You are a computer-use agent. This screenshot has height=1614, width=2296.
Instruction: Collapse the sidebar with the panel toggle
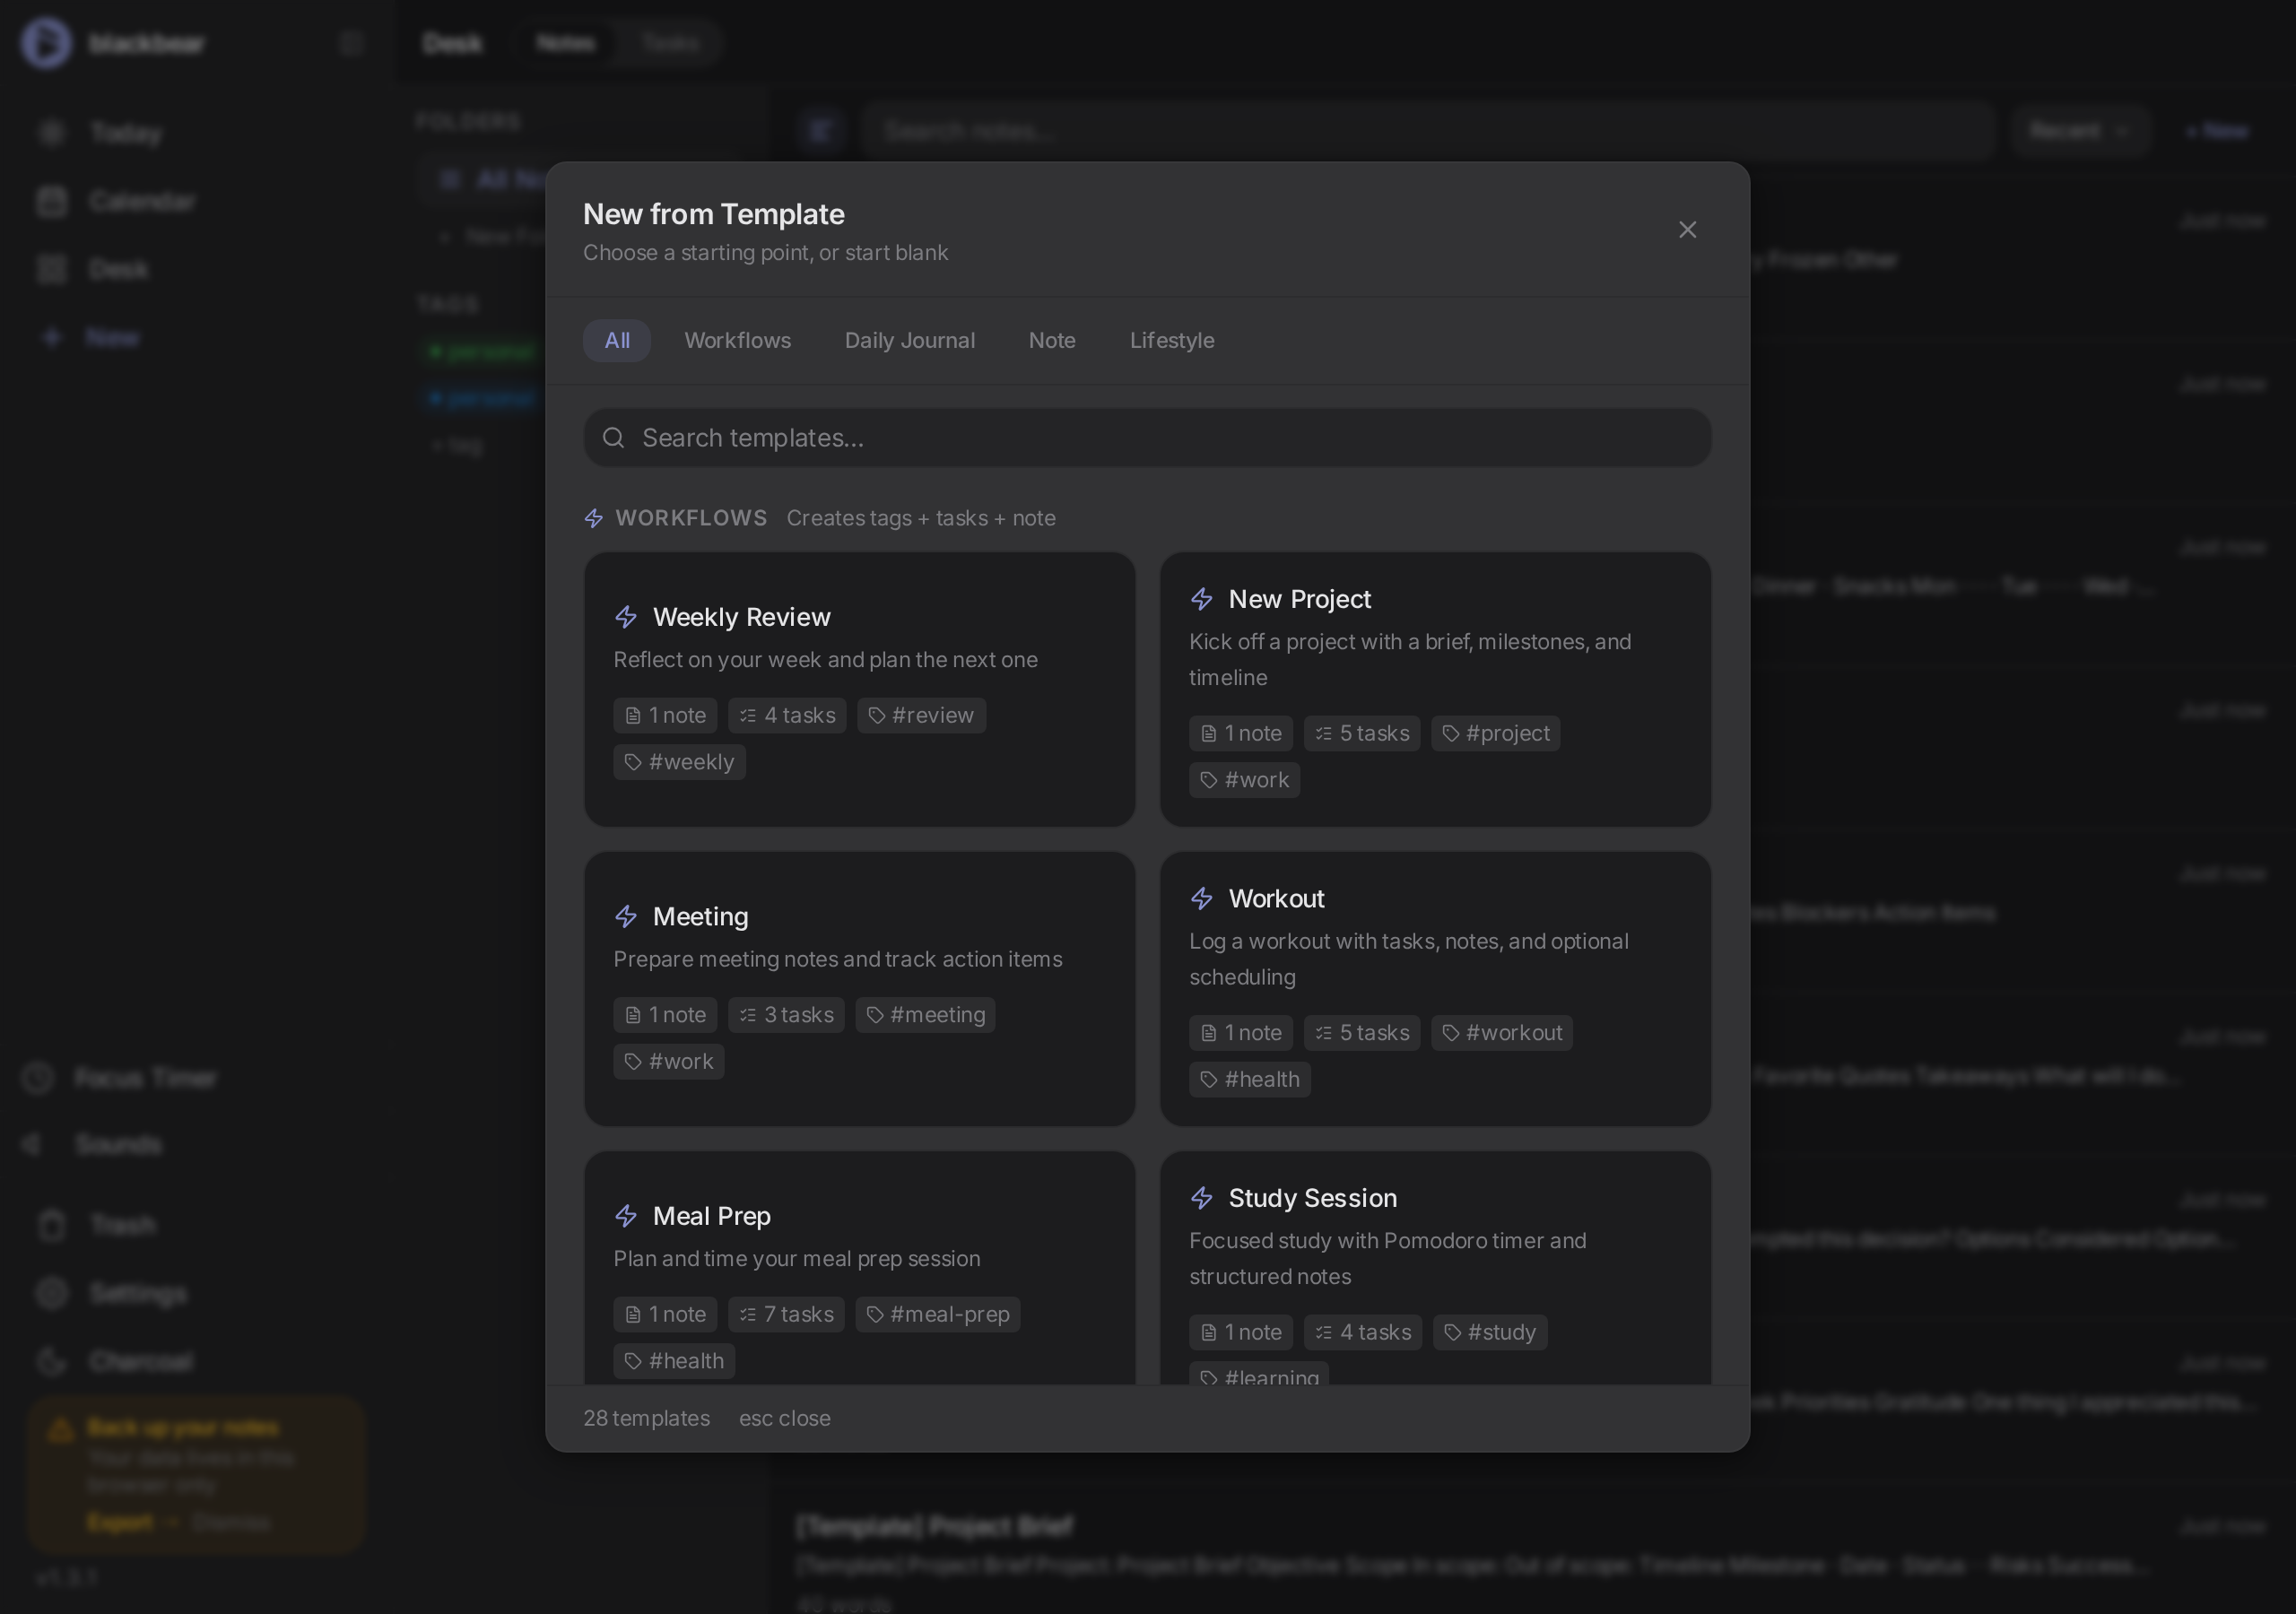(x=350, y=42)
